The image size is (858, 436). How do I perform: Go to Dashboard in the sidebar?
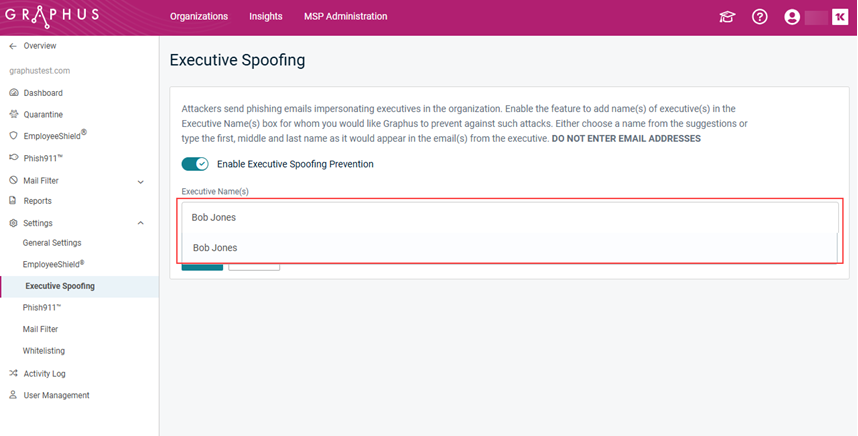(43, 93)
